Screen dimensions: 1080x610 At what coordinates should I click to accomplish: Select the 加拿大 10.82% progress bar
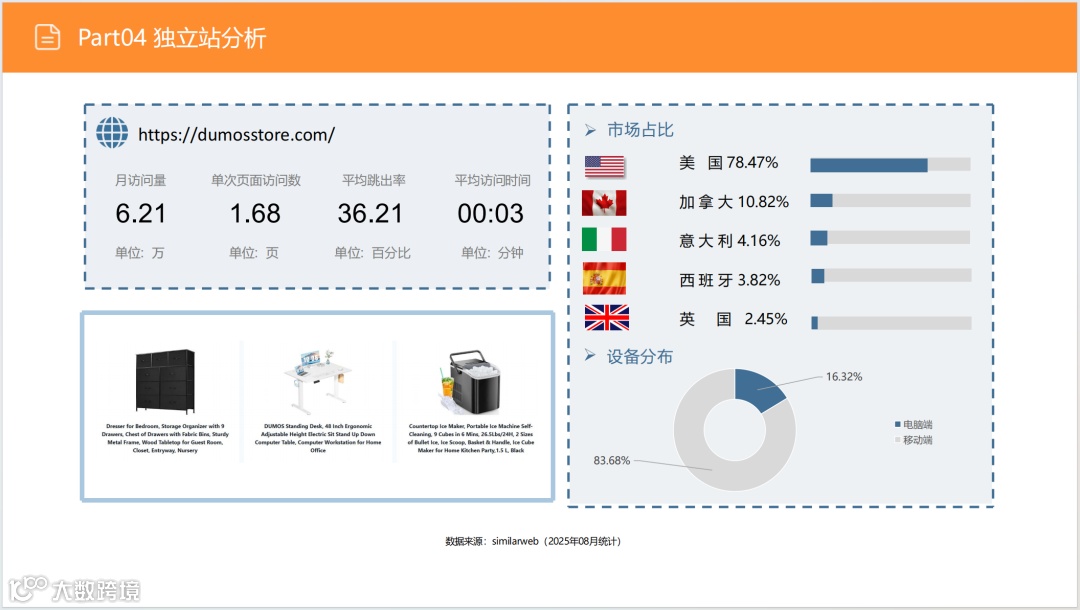point(890,200)
